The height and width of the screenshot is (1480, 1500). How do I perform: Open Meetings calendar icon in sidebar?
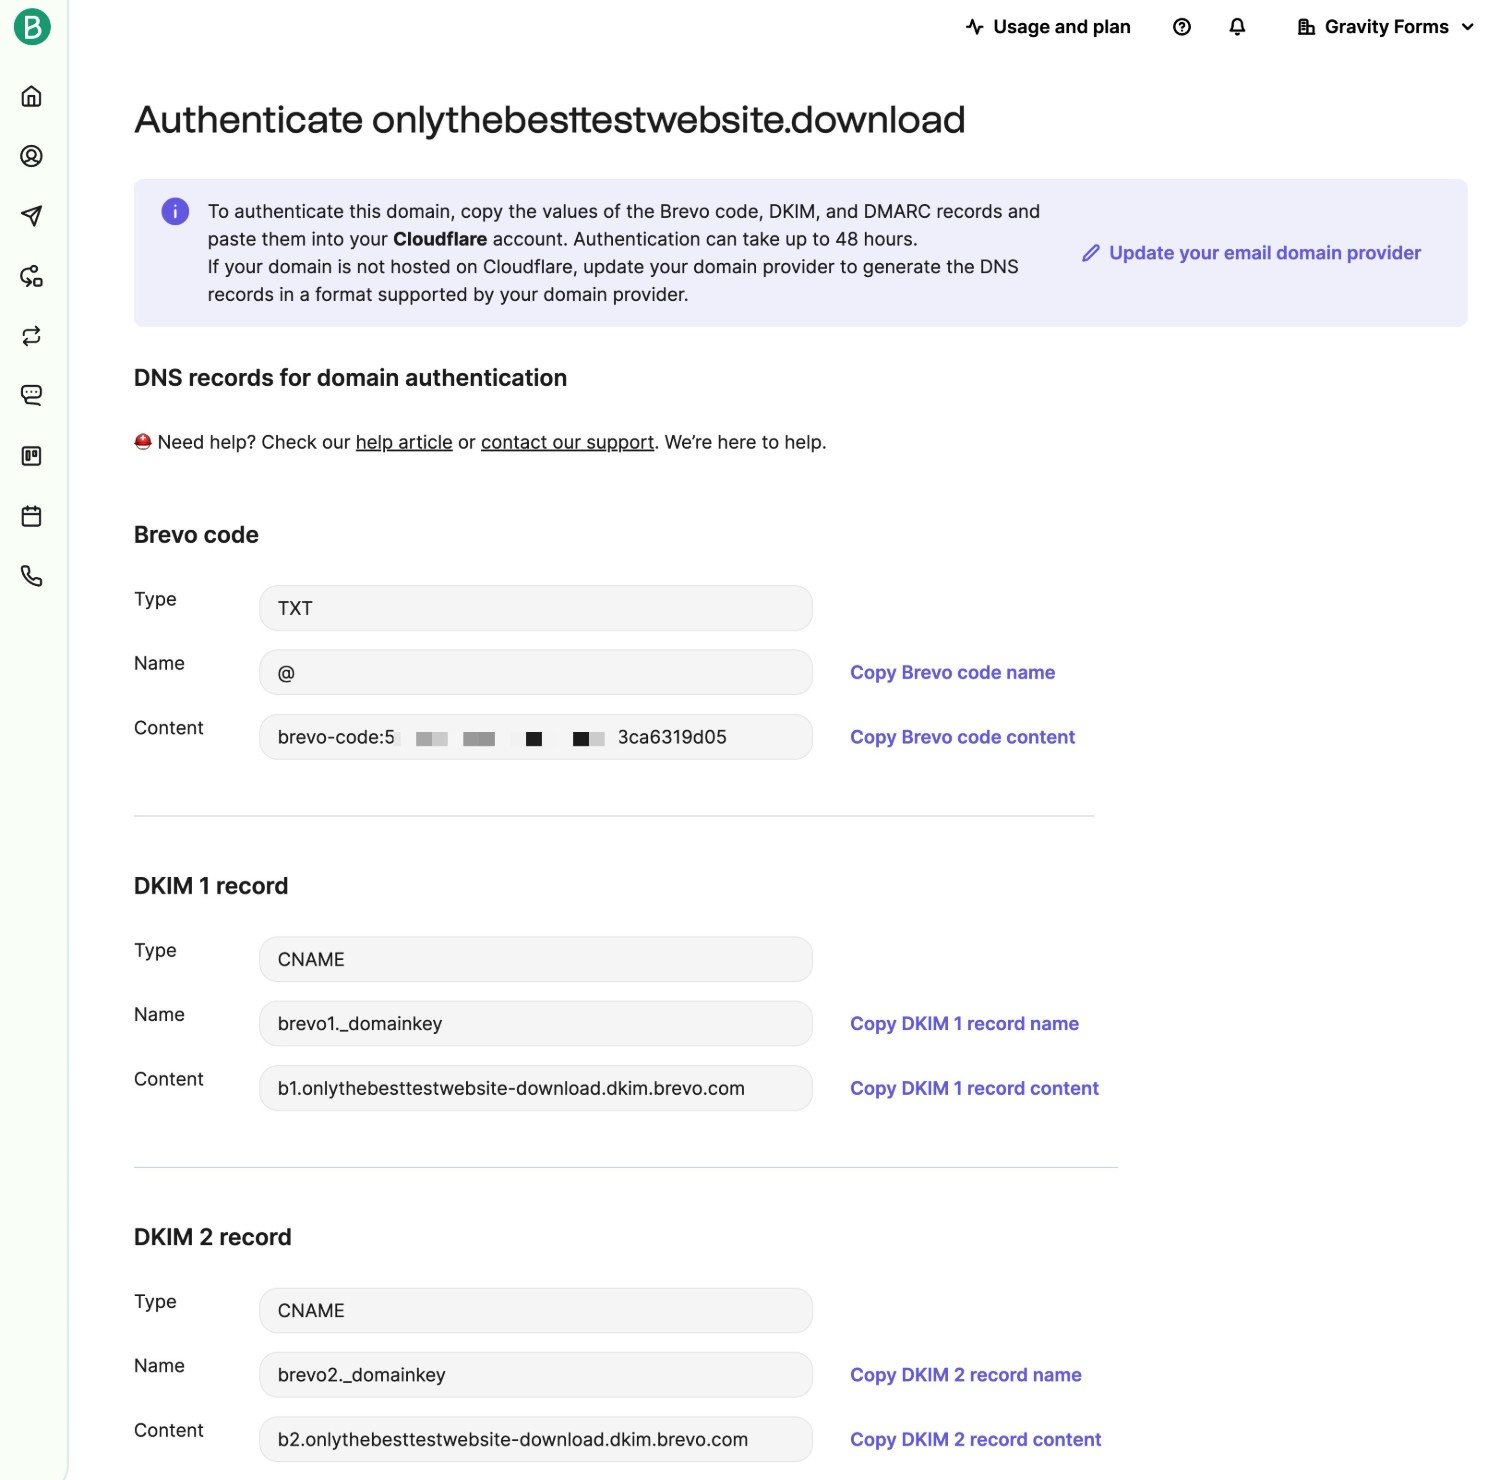pos(32,516)
